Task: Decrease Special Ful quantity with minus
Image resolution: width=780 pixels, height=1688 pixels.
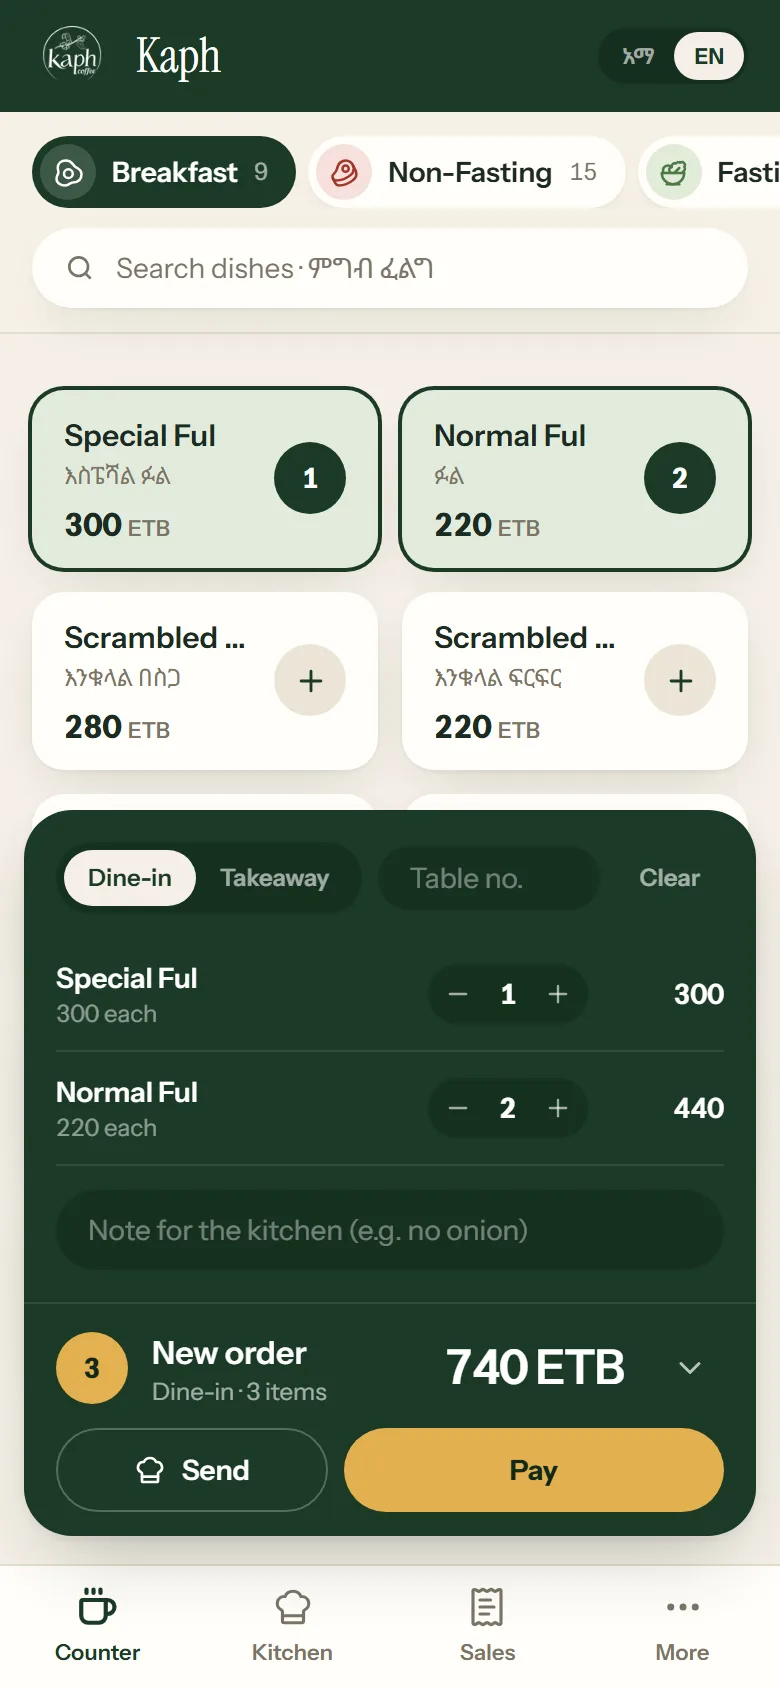Action: coord(458,994)
